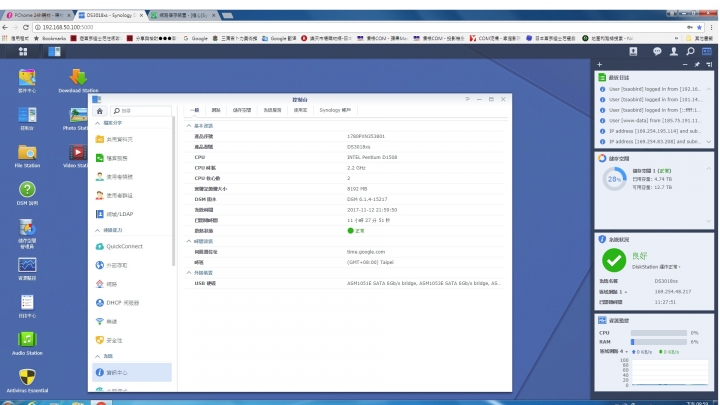Click the Control Panel taskbar icon in DSM
This screenshot has height=405, width=720.
(54, 51)
